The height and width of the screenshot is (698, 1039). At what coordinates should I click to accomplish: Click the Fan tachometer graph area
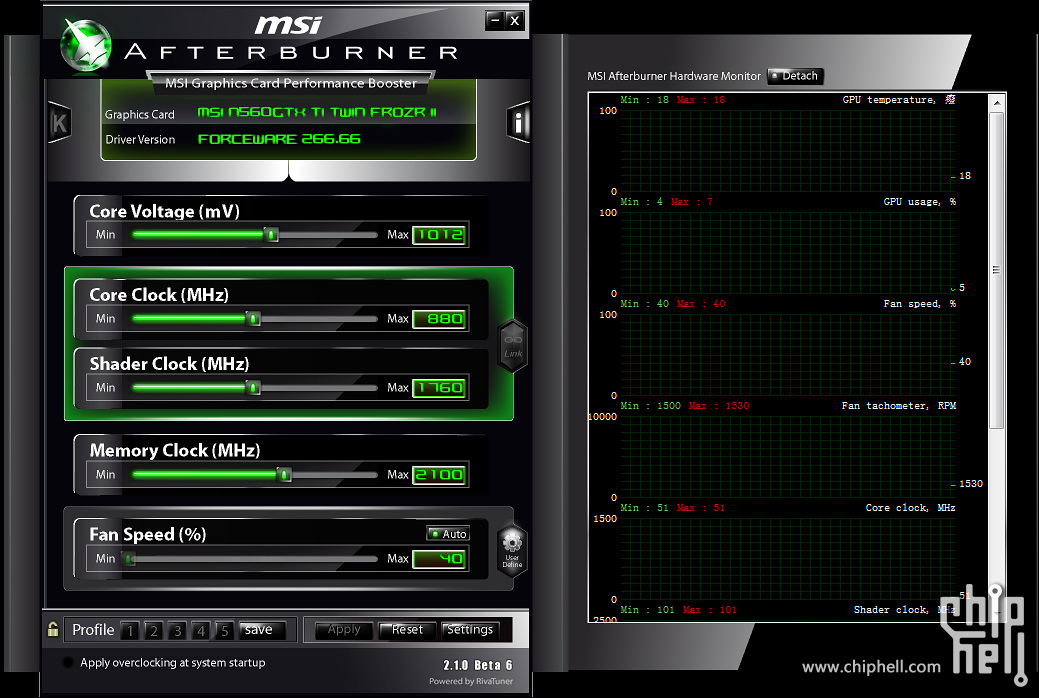point(788,457)
